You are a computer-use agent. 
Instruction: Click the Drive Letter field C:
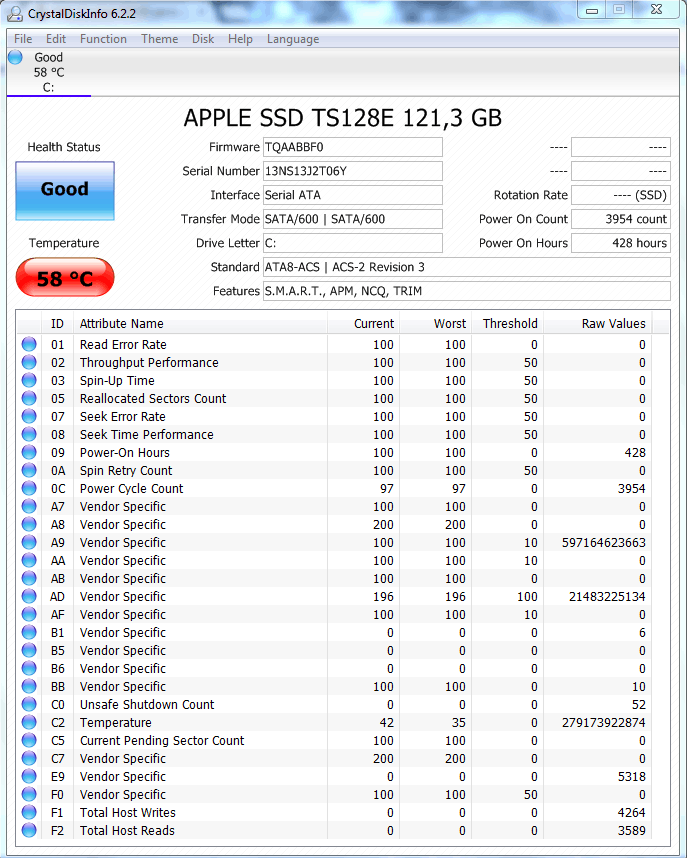pos(353,243)
